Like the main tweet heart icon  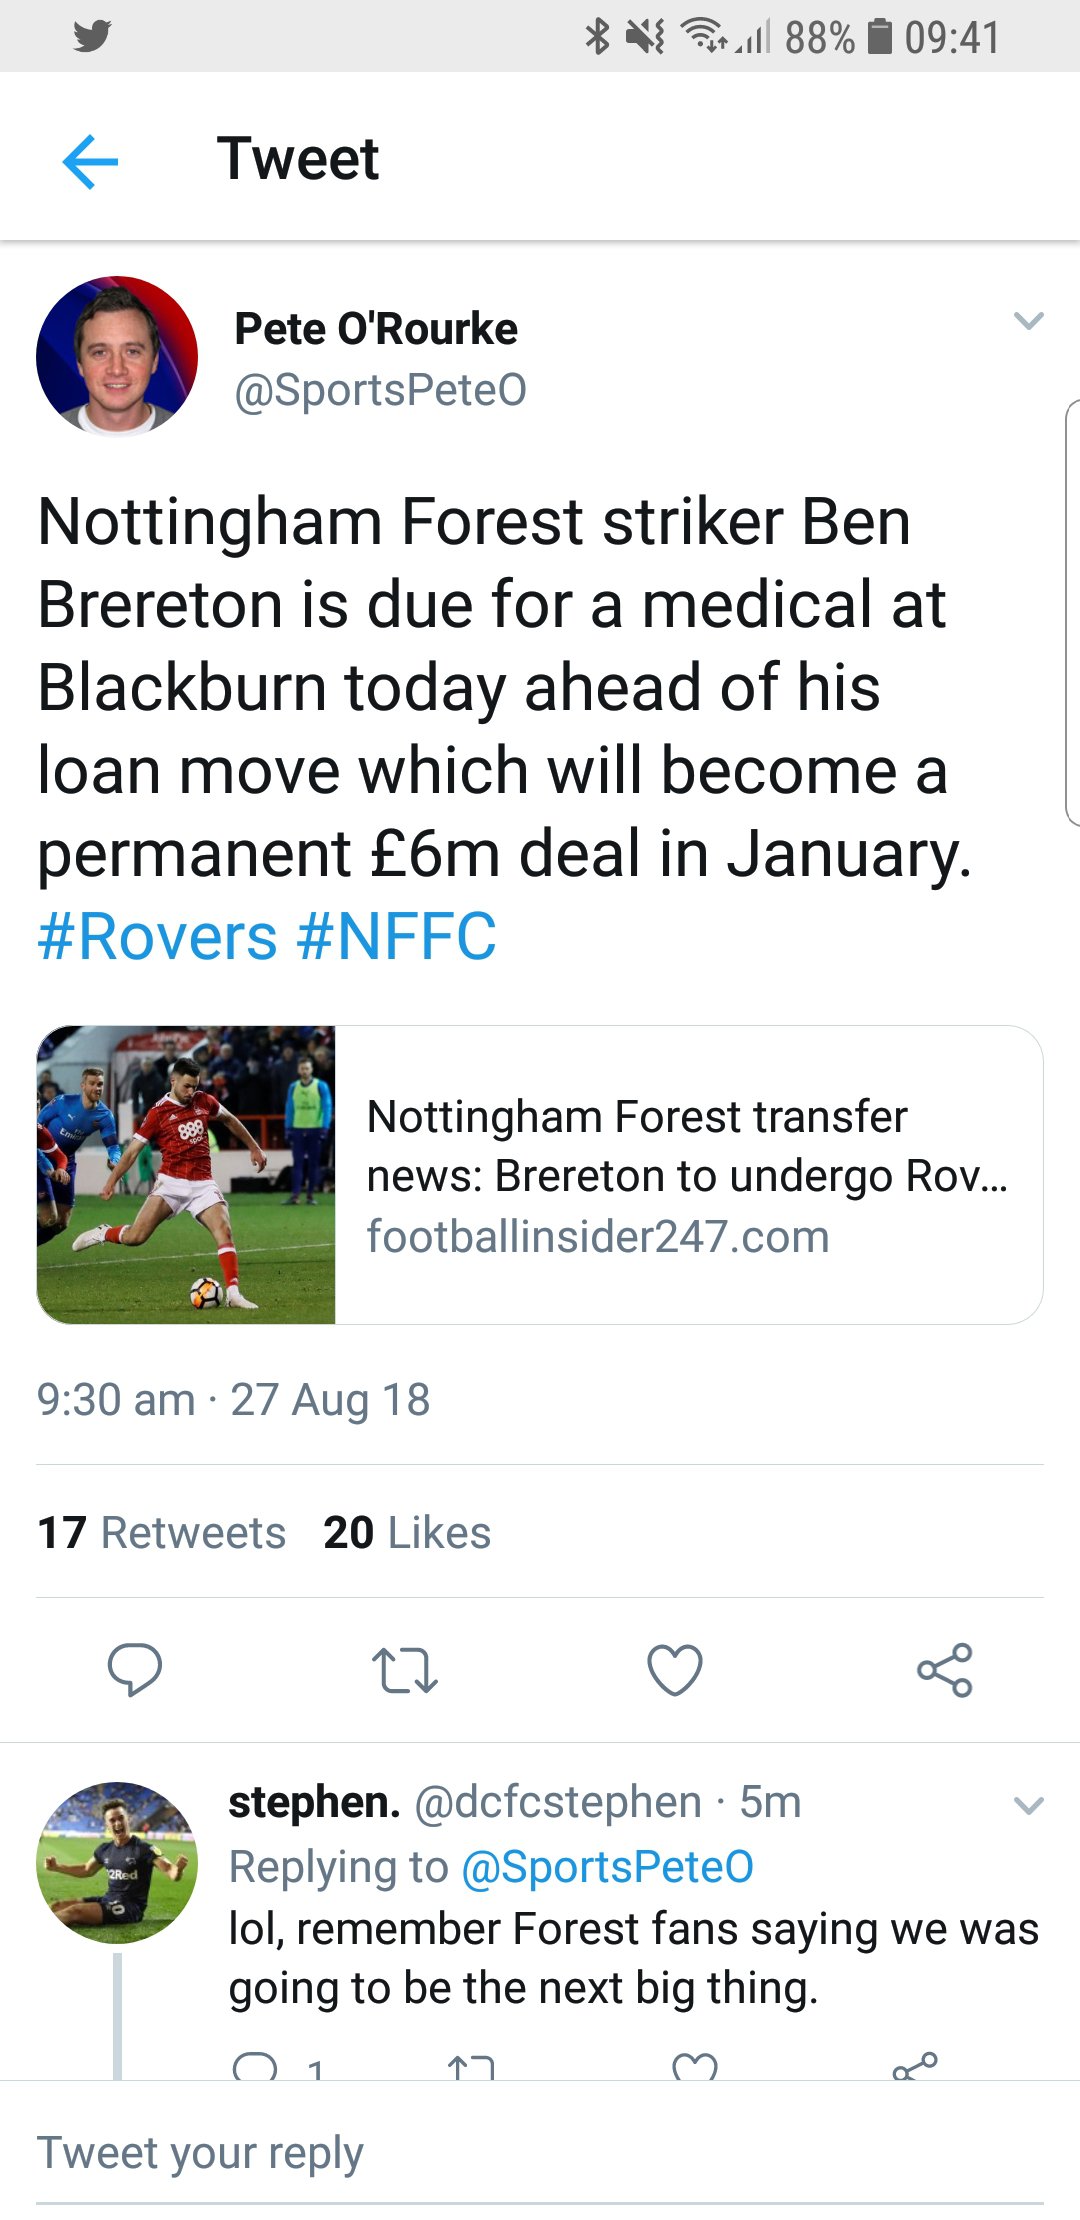pos(675,1669)
